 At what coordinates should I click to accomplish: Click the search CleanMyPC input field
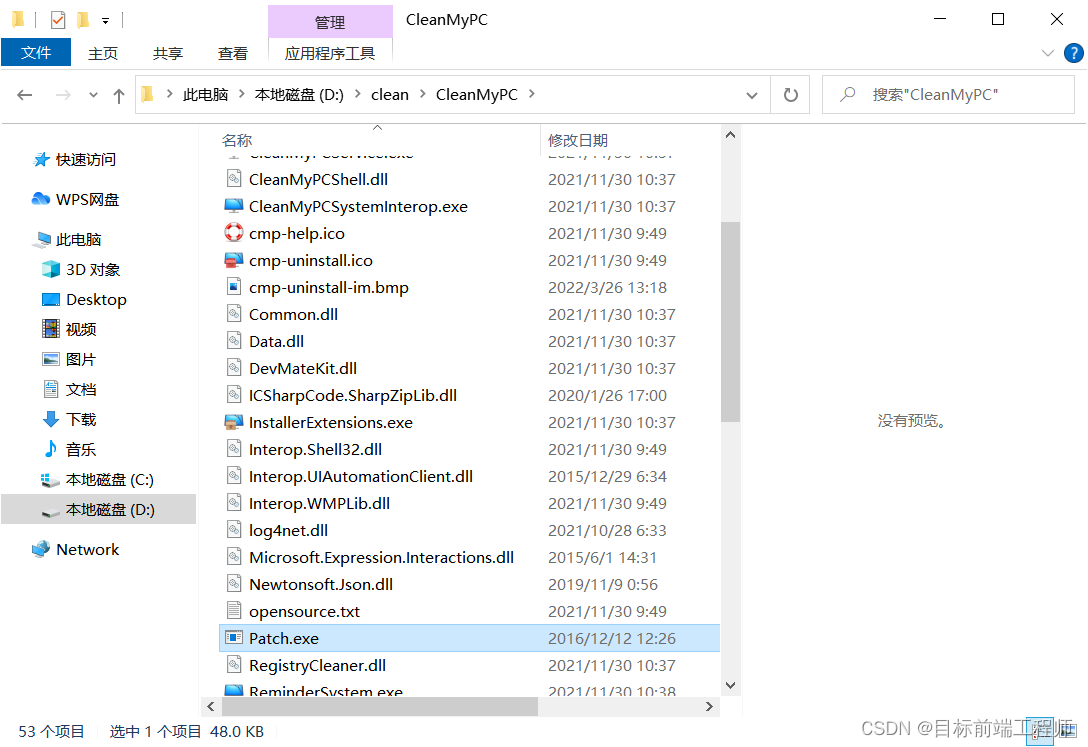[949, 95]
